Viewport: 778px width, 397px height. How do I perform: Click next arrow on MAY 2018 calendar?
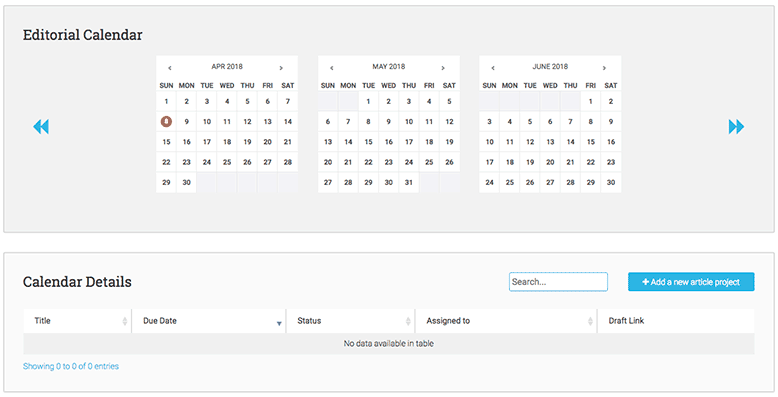443,68
